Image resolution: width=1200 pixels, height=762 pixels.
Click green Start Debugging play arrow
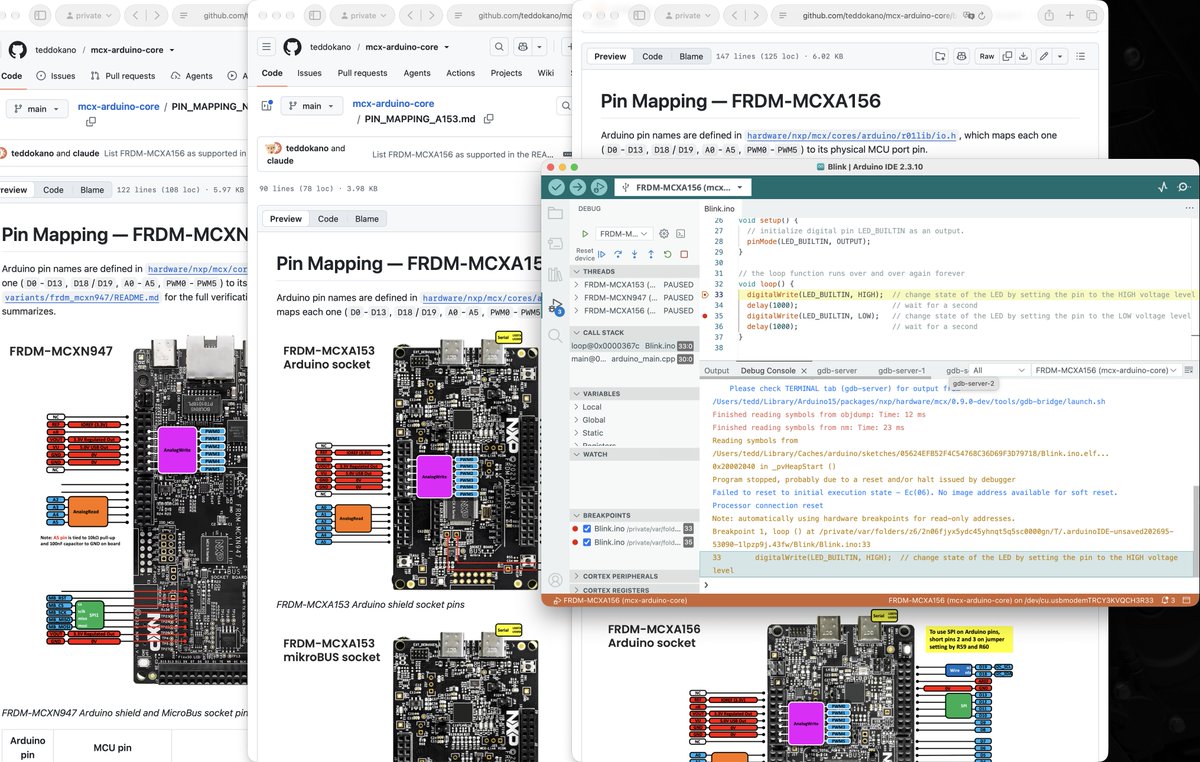(585, 233)
